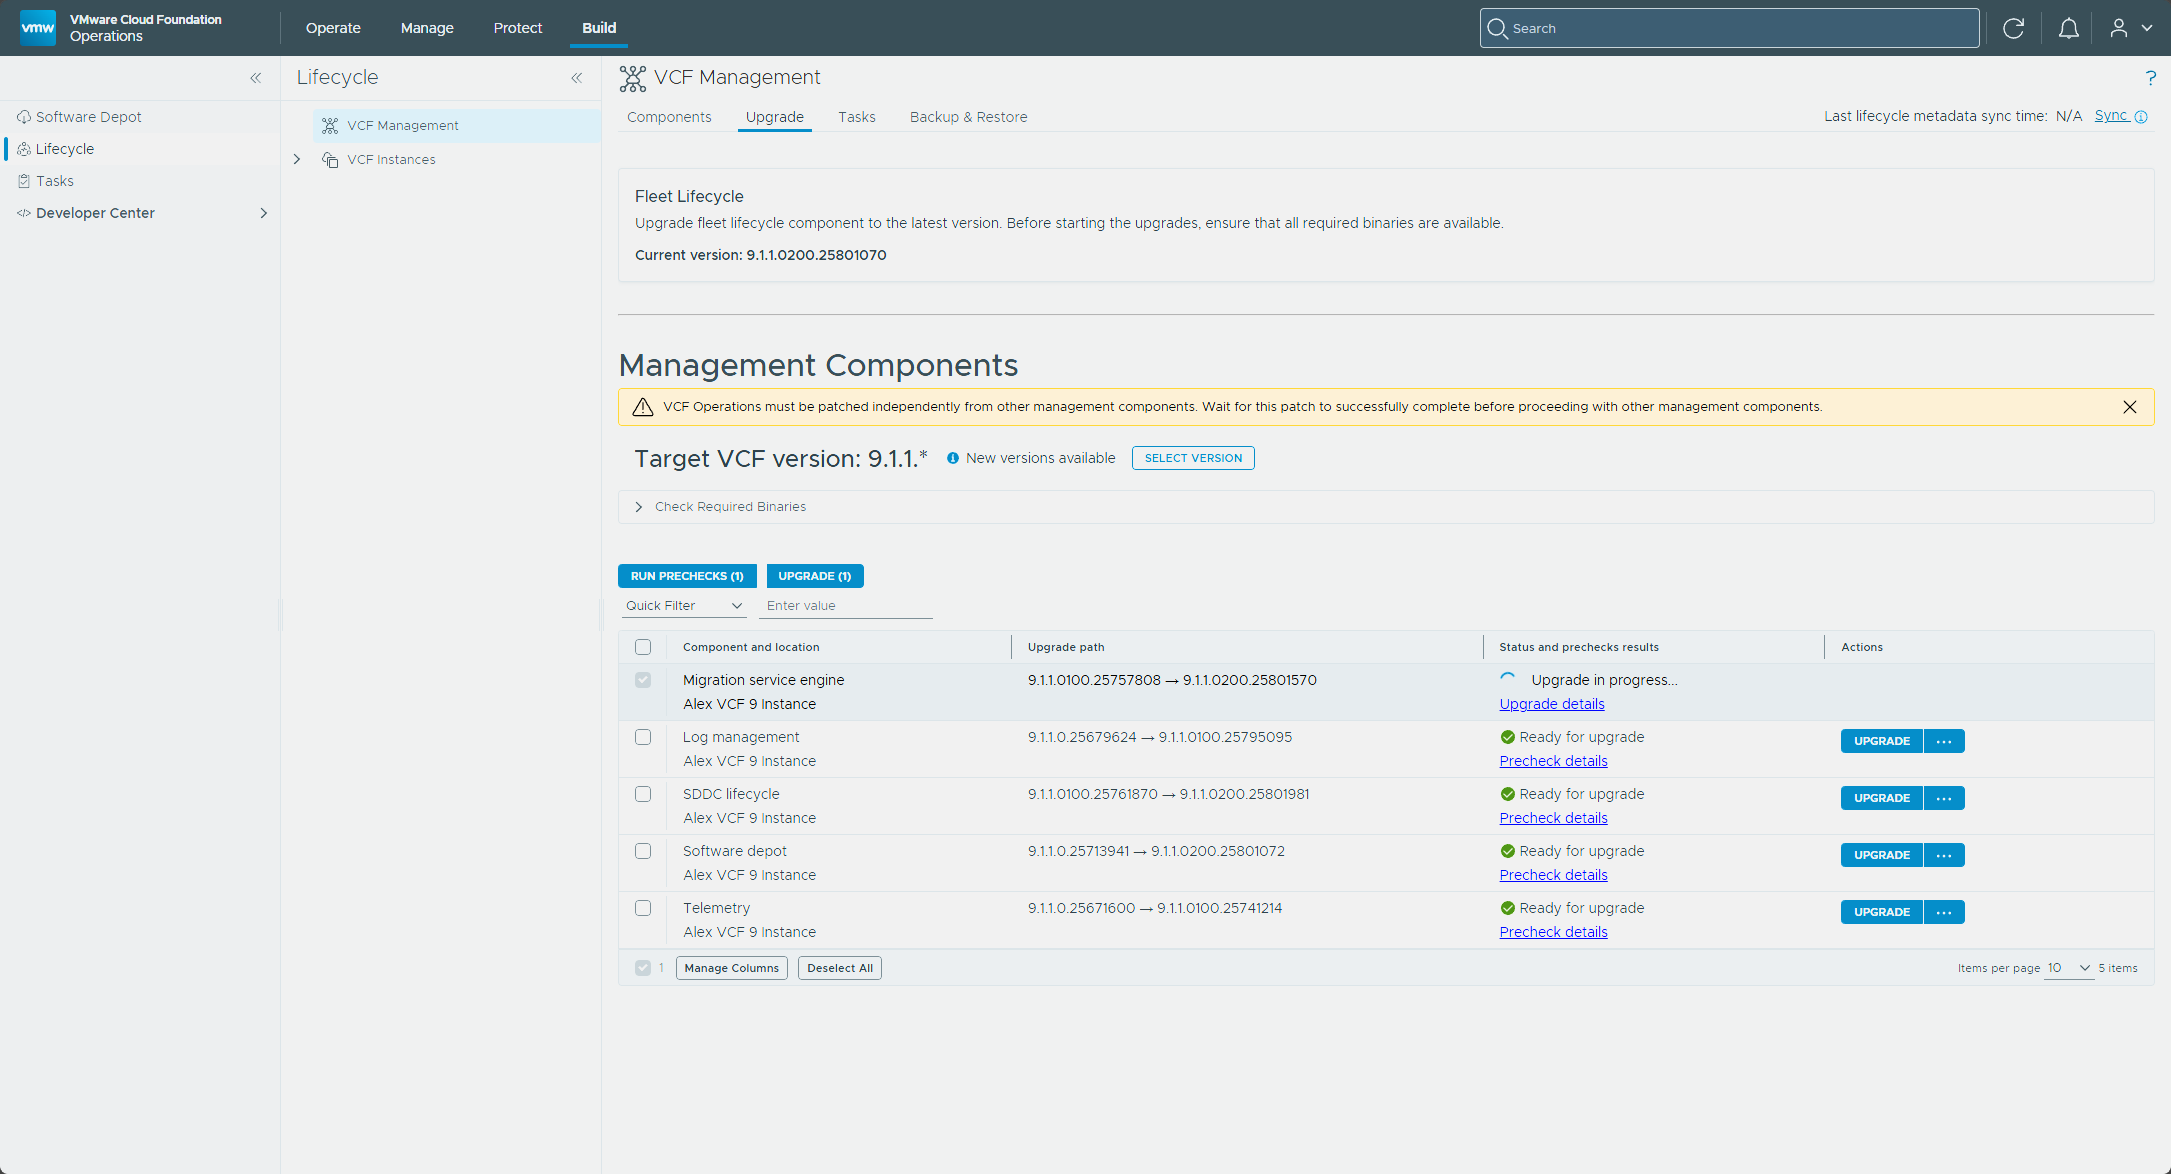This screenshot has height=1174, width=2171.
Task: Click the Developer Center code icon
Action: coord(24,213)
